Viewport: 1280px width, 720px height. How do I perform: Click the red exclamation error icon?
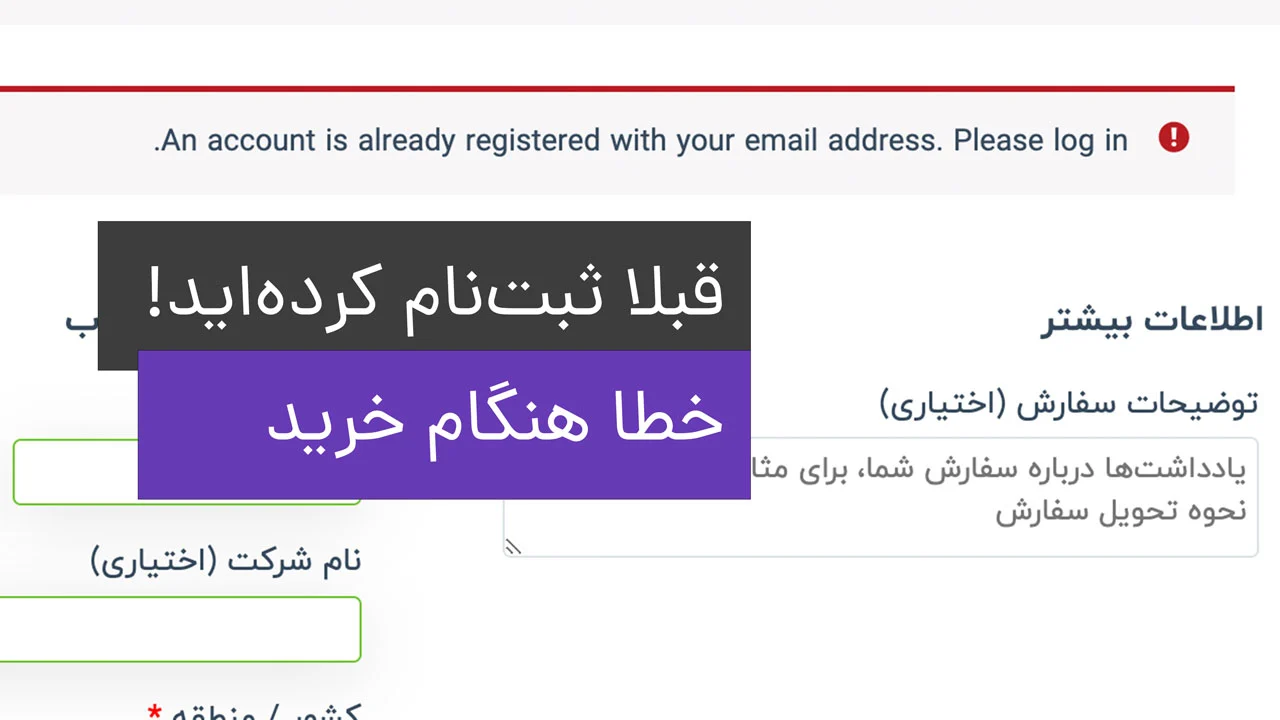tap(1174, 138)
